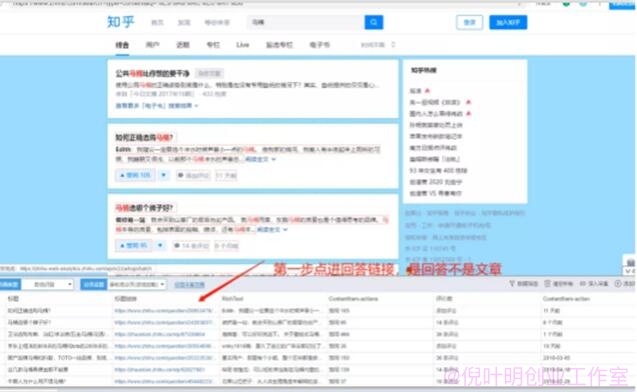Click the blue magnifier search button
637x392 pixels.
(x=374, y=22)
